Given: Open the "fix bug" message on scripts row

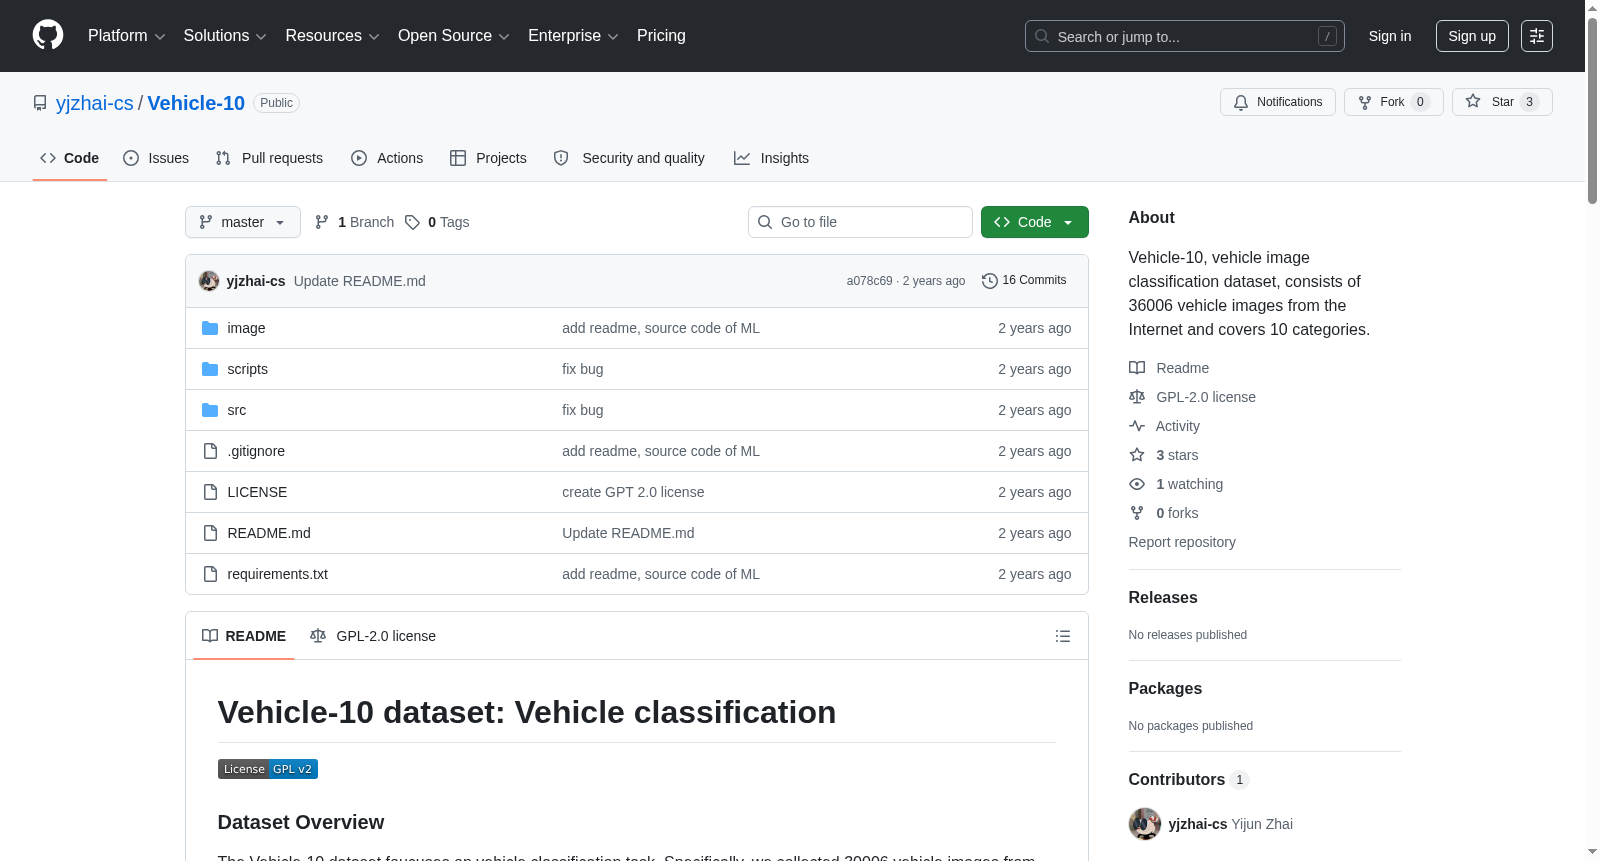Looking at the screenshot, I should pos(583,369).
